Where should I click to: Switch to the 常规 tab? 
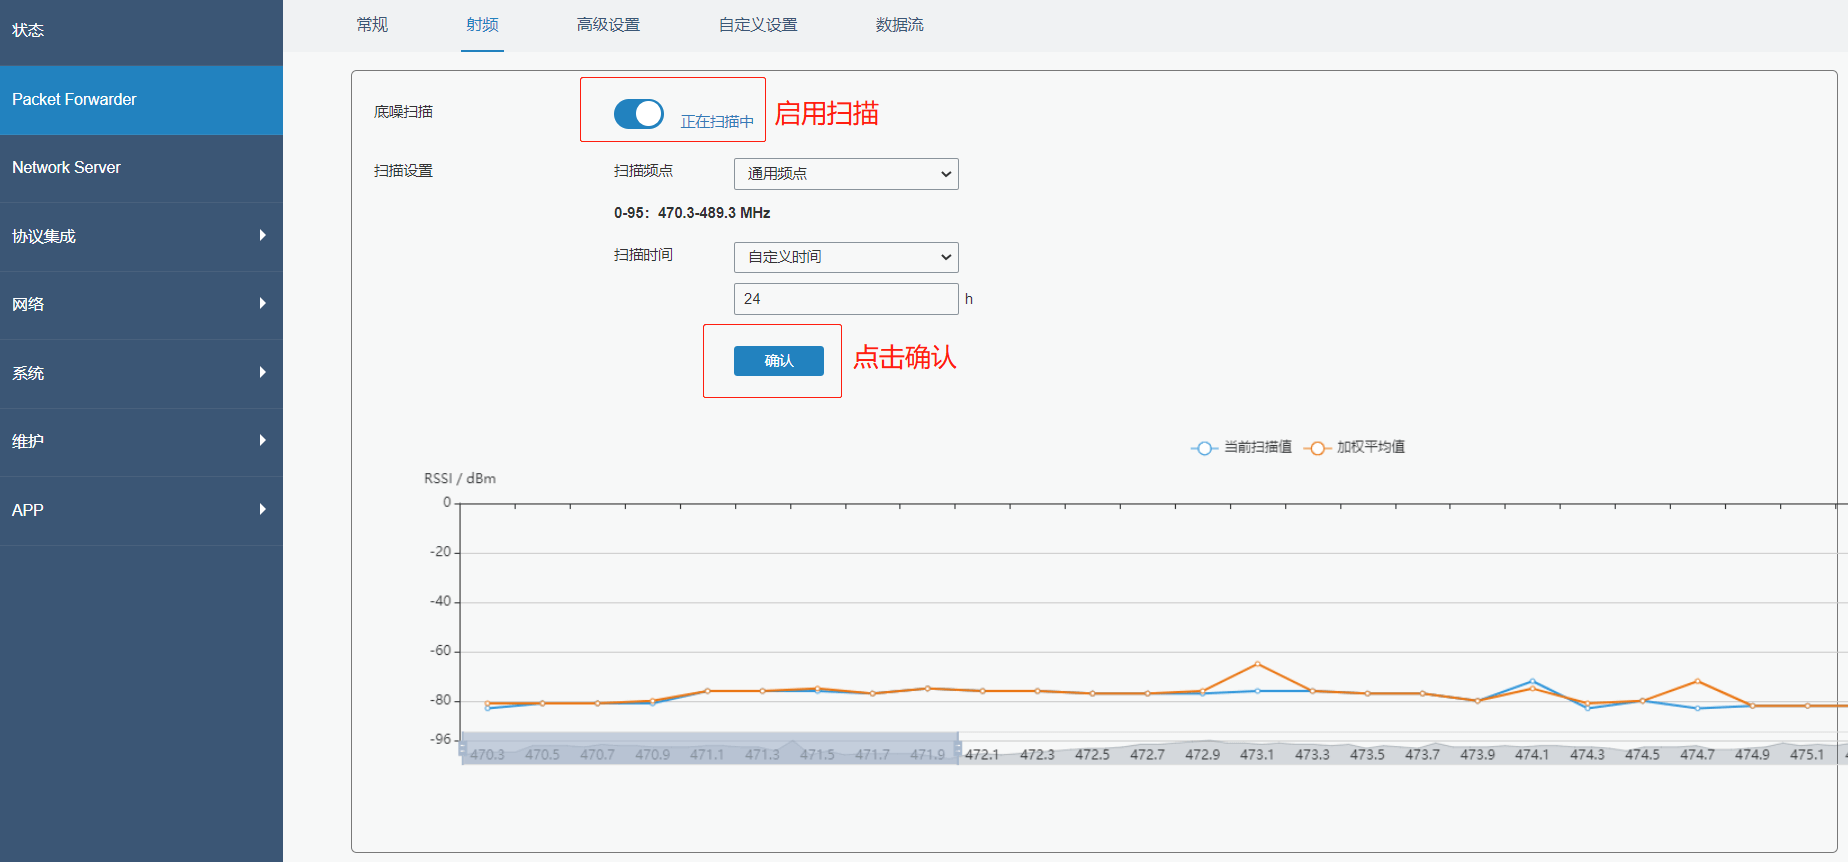click(372, 25)
